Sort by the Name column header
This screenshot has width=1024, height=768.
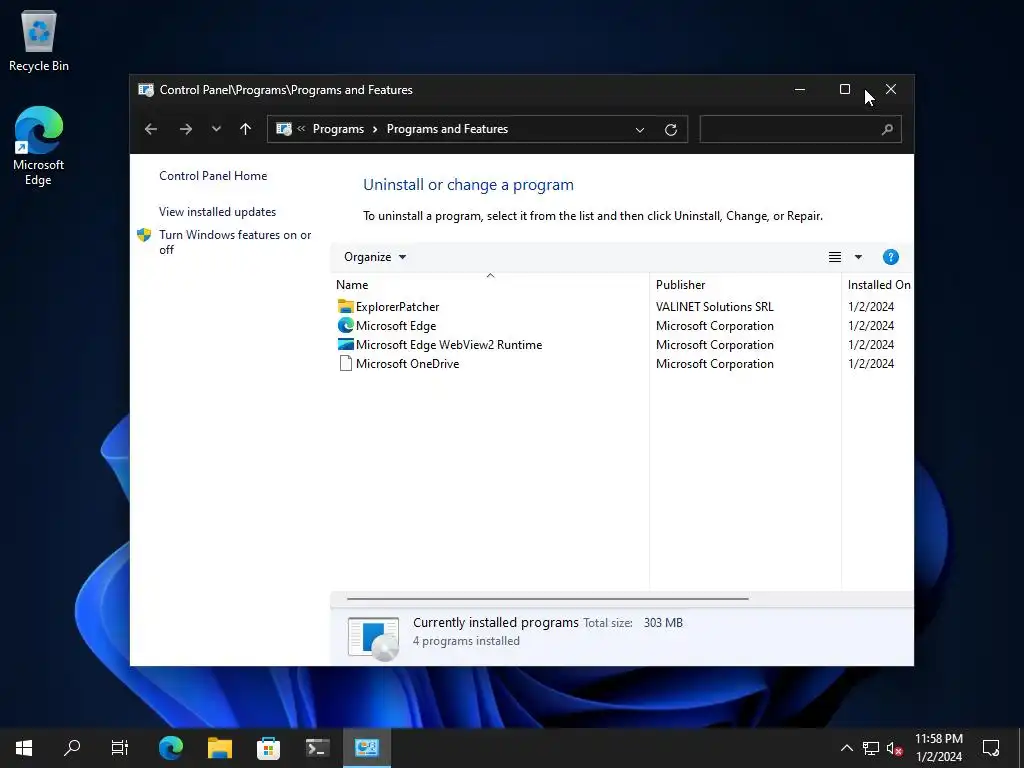coord(490,285)
